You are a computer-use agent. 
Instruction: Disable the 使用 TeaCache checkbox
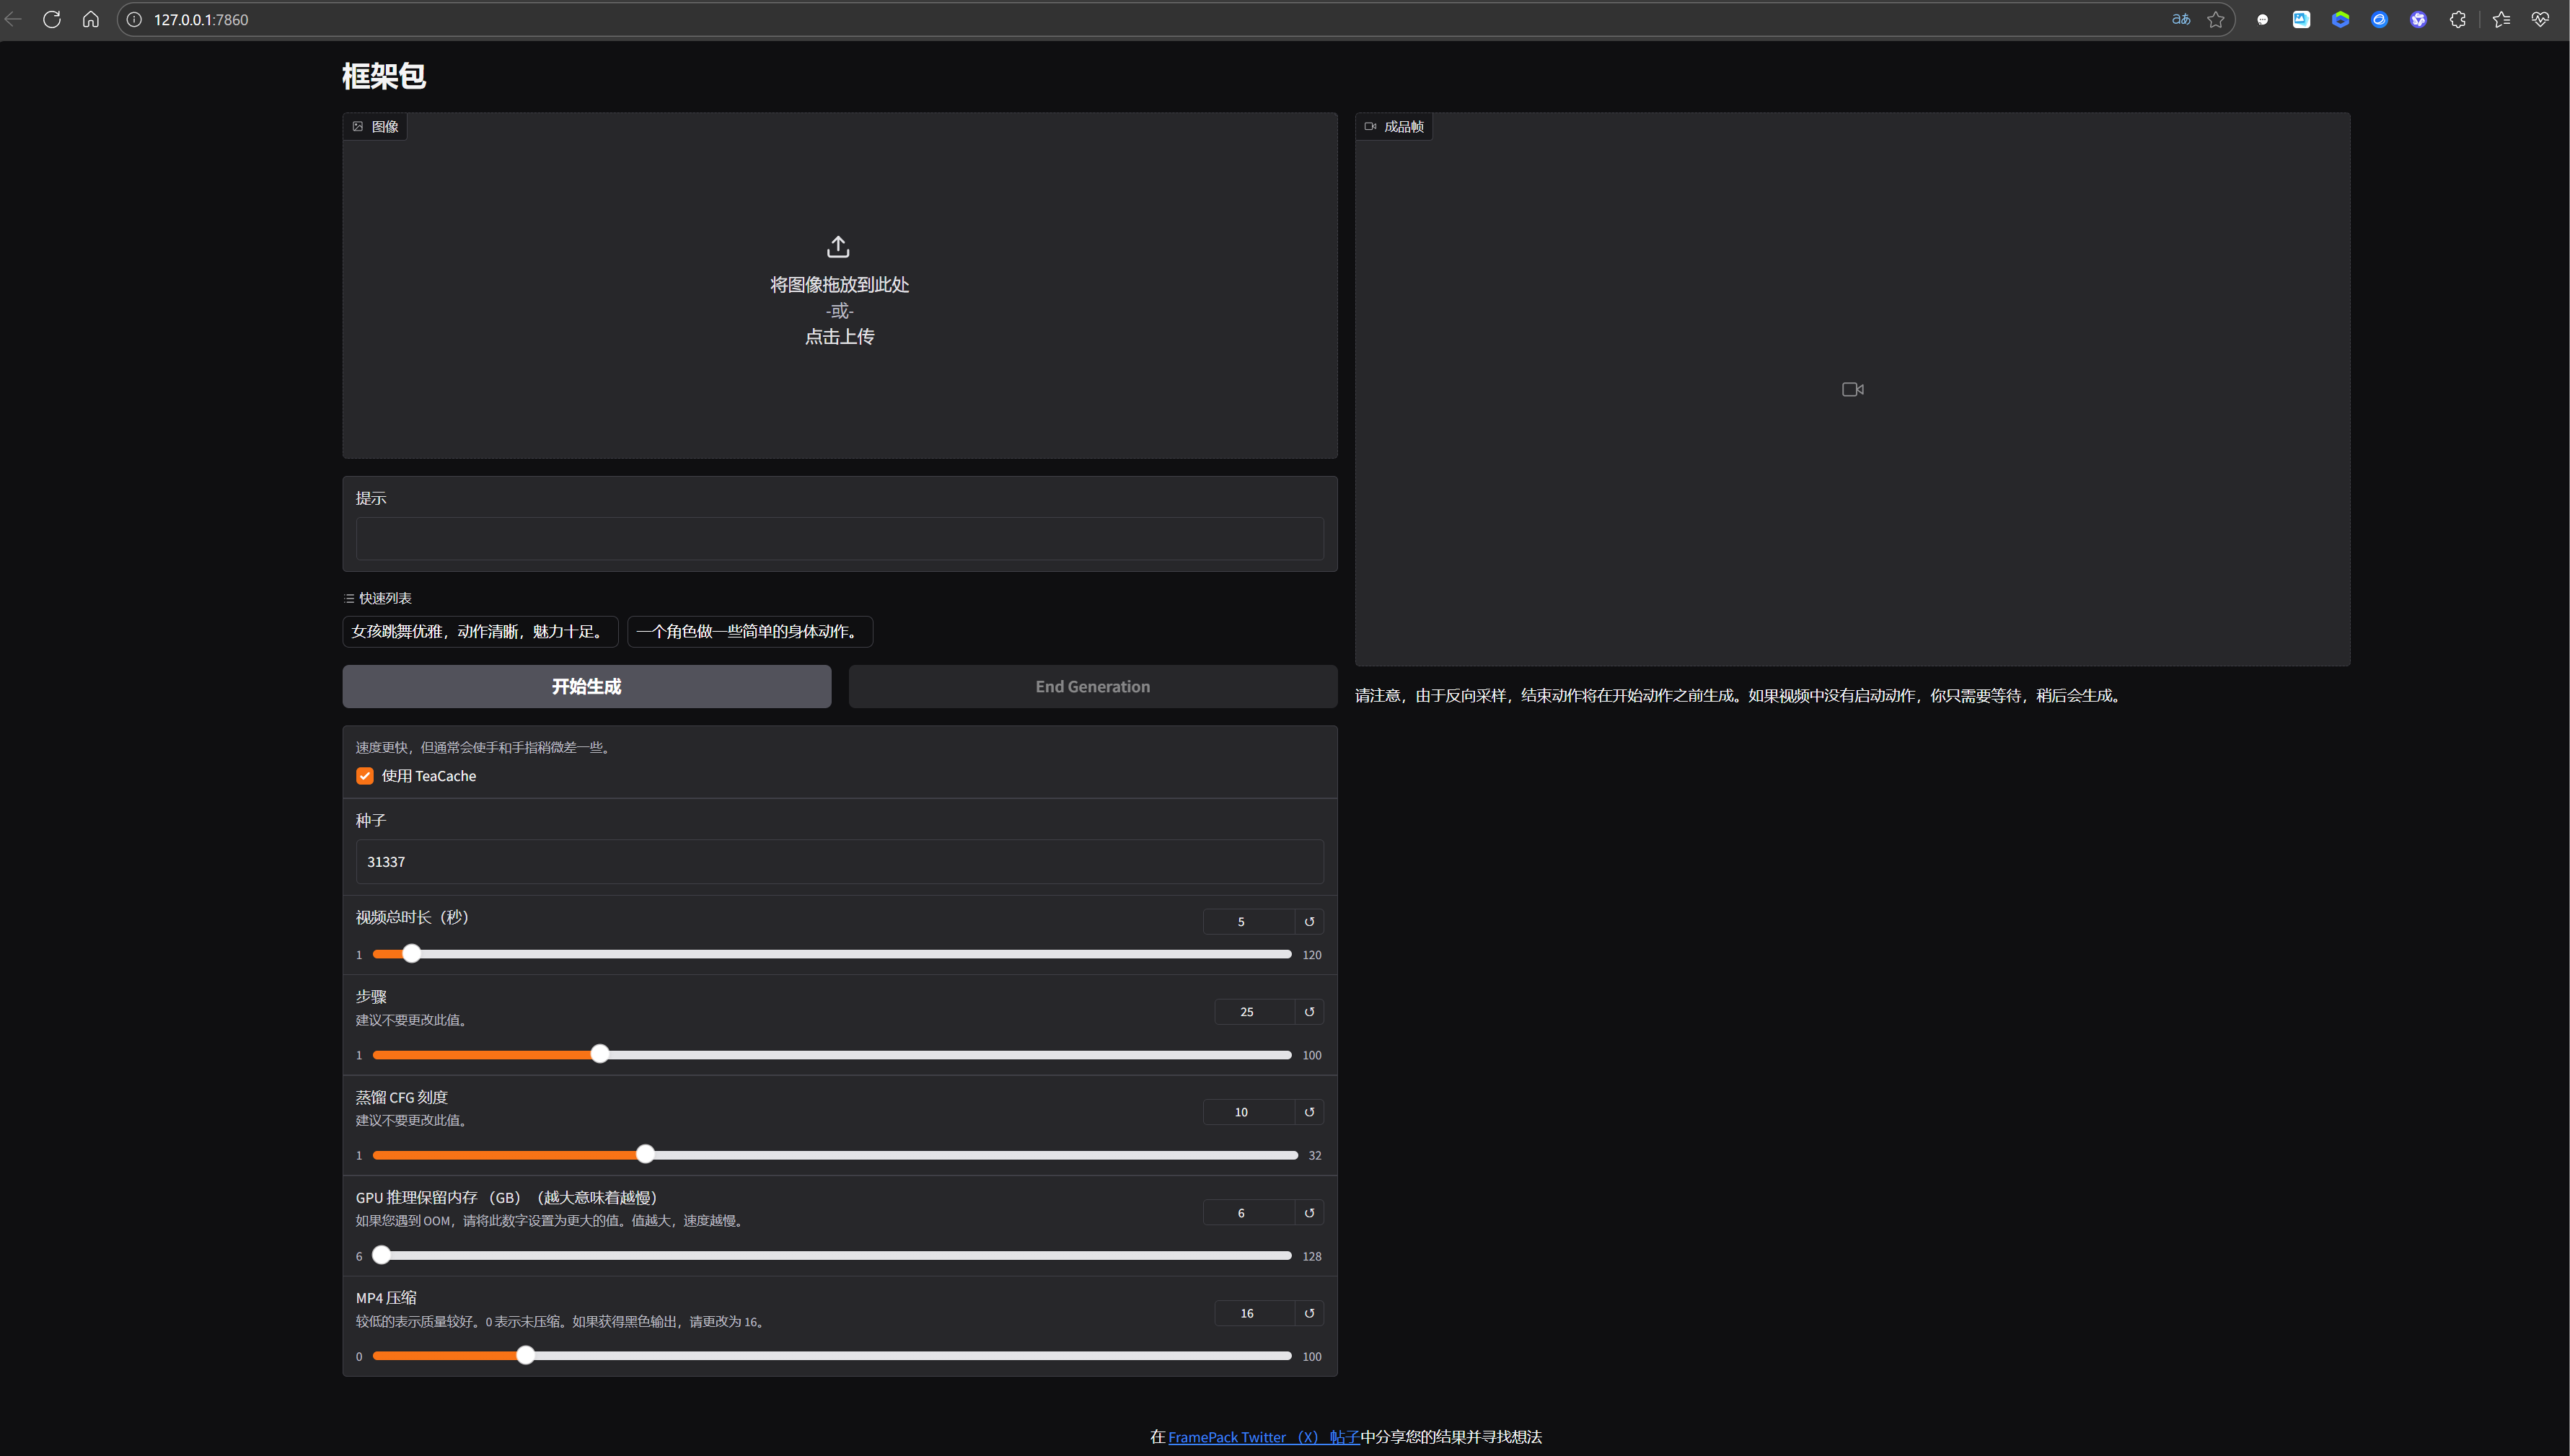coord(365,776)
